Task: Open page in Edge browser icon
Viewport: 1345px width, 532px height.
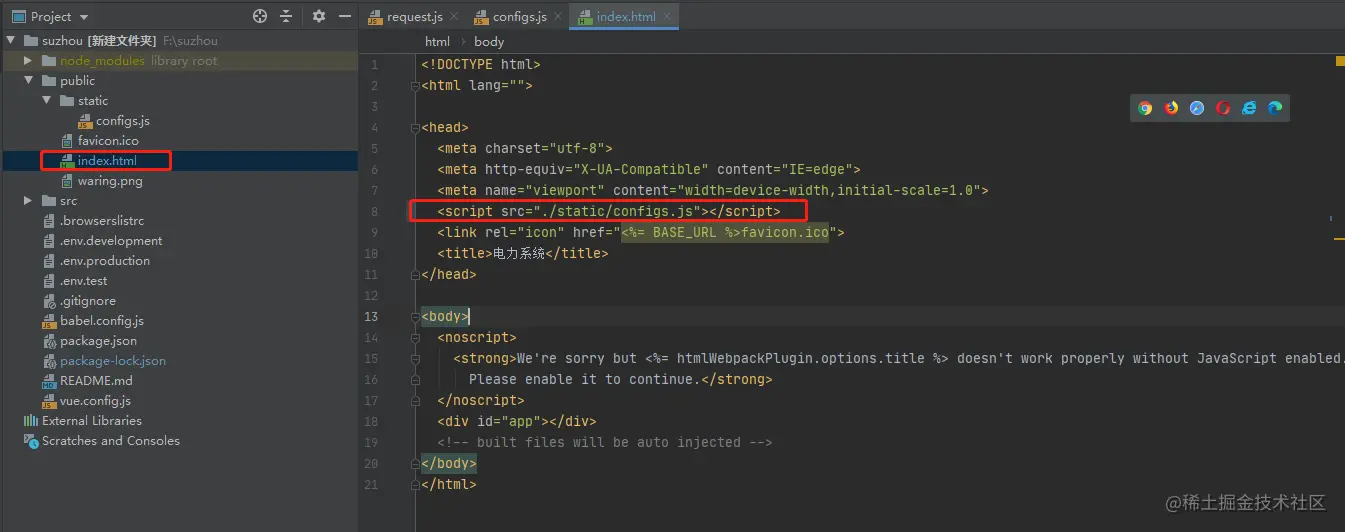Action: pos(1275,108)
